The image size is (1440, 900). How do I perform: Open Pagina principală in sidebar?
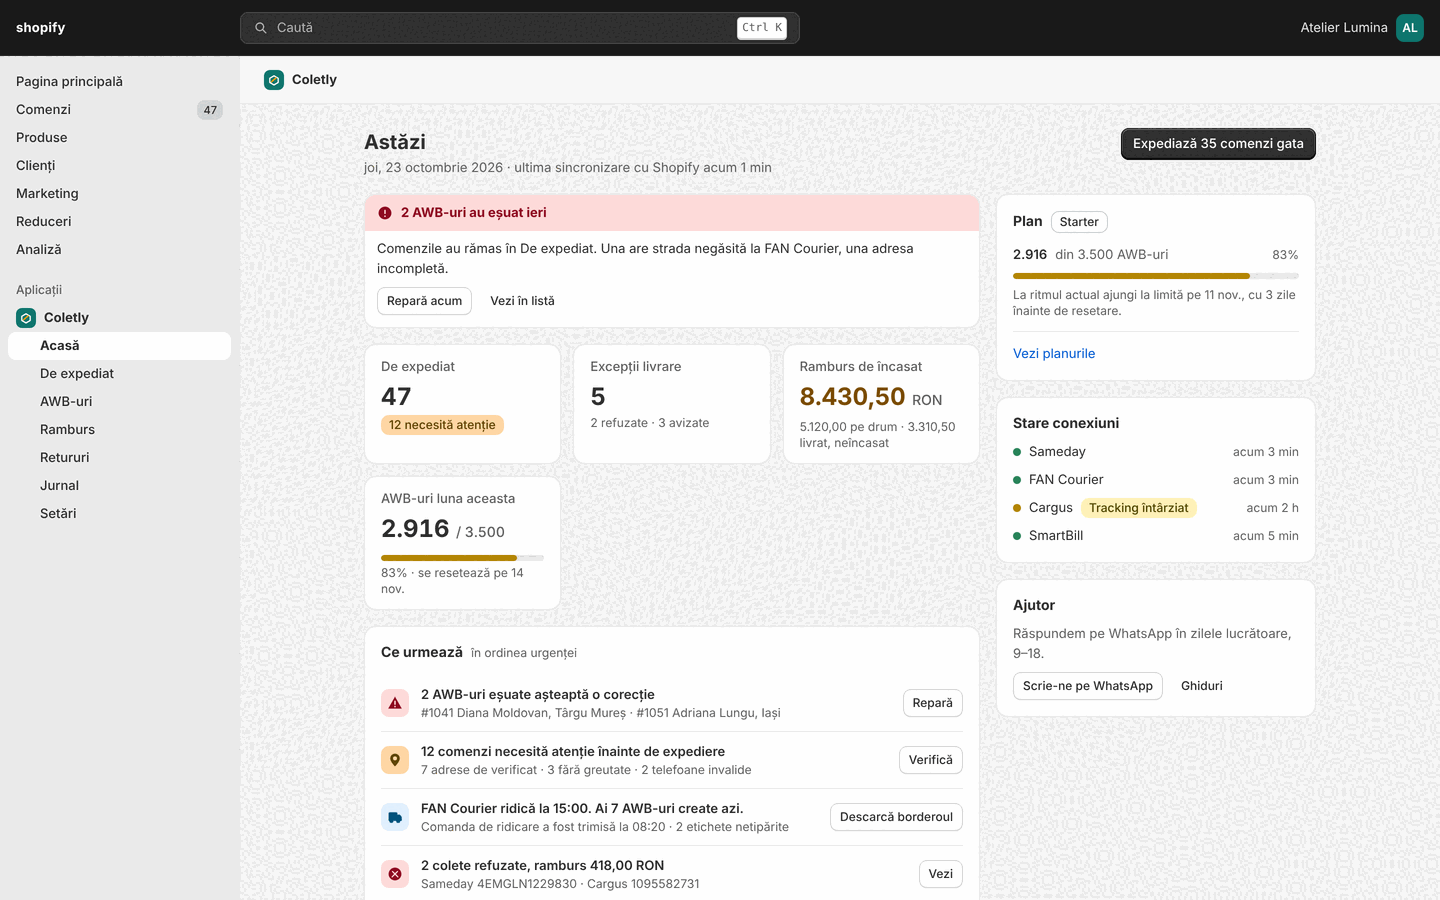pos(119,82)
